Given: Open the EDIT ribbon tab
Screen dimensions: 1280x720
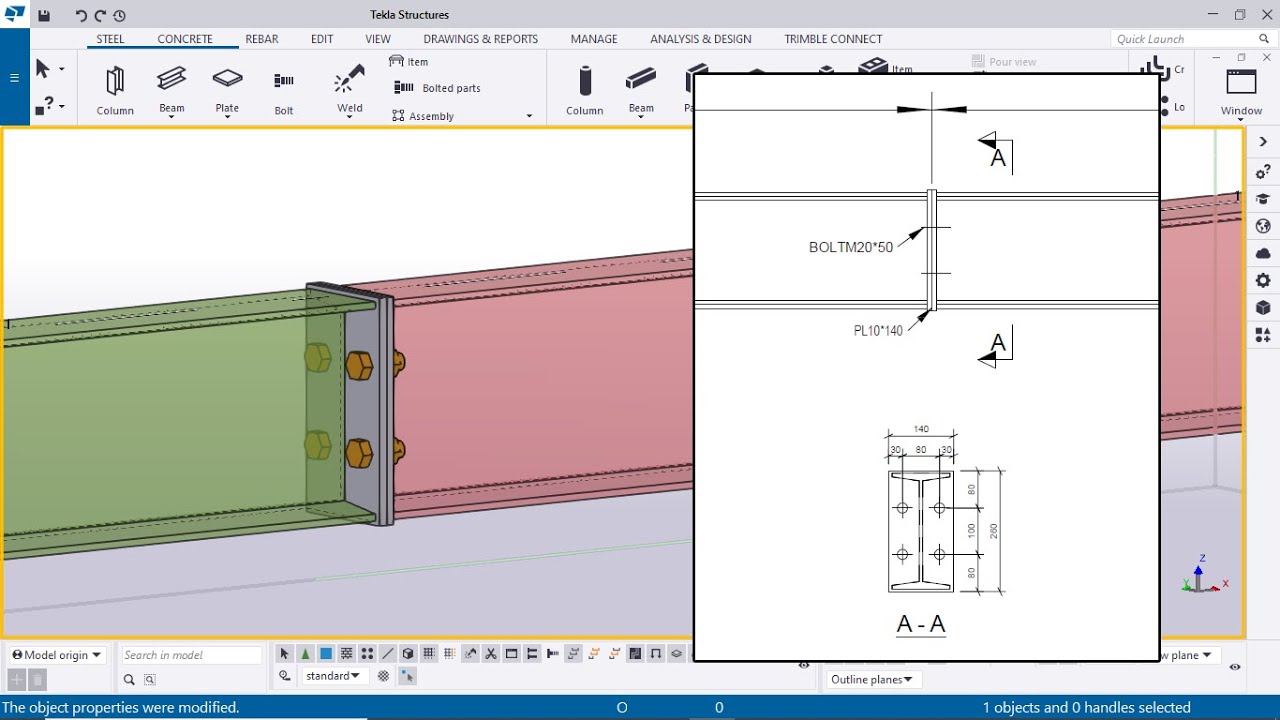Looking at the screenshot, I should pyautogui.click(x=322, y=39).
